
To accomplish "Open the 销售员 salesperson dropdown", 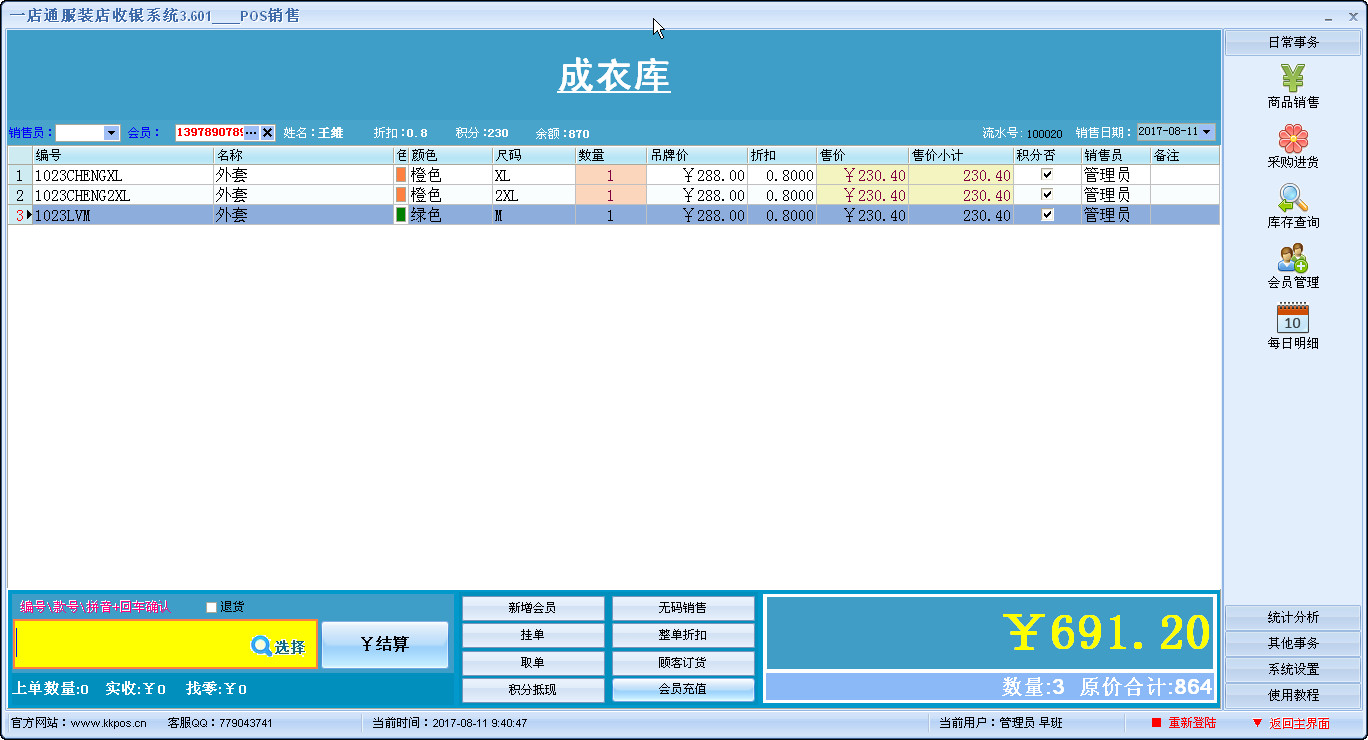I will (113, 132).
